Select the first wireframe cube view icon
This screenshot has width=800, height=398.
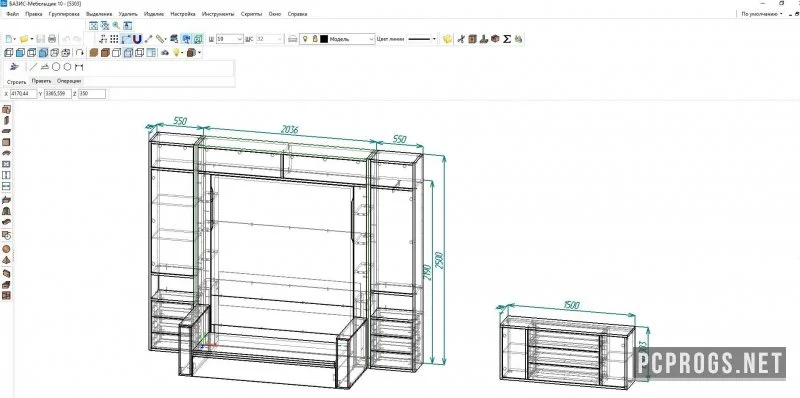click(x=9, y=53)
